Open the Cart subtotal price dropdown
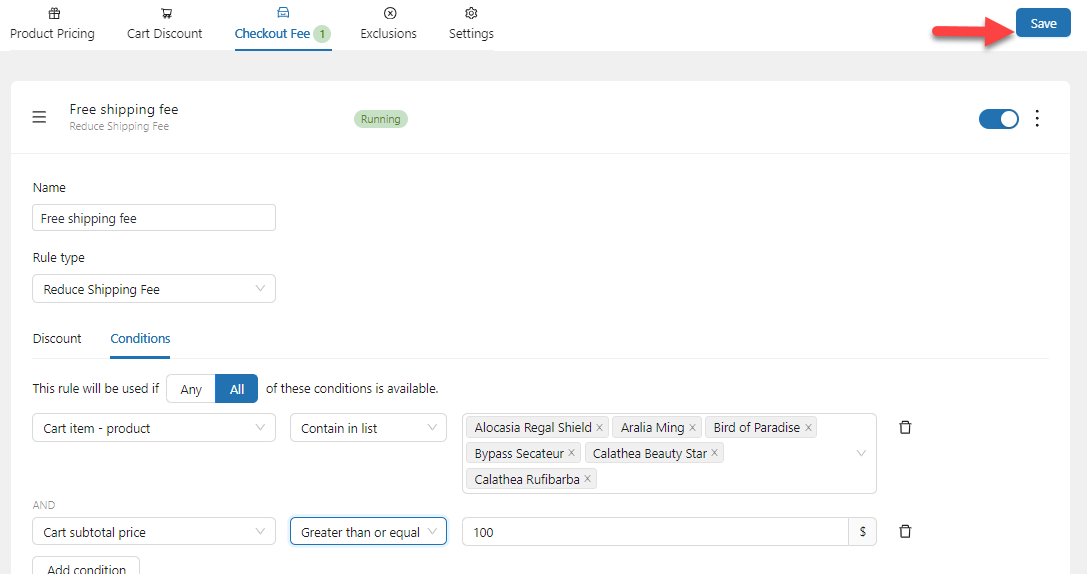Image resolution: width=1087 pixels, height=574 pixels. 154,532
